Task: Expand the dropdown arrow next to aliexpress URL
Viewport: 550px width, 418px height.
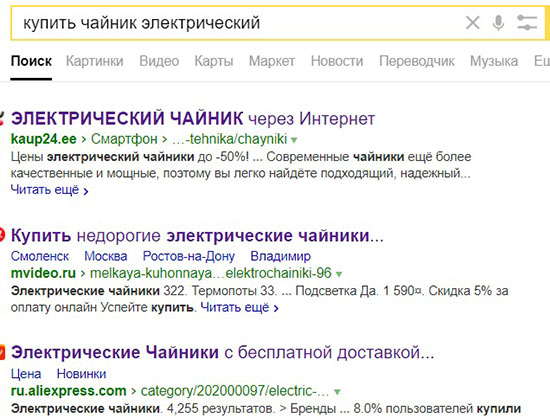Action: (337, 392)
